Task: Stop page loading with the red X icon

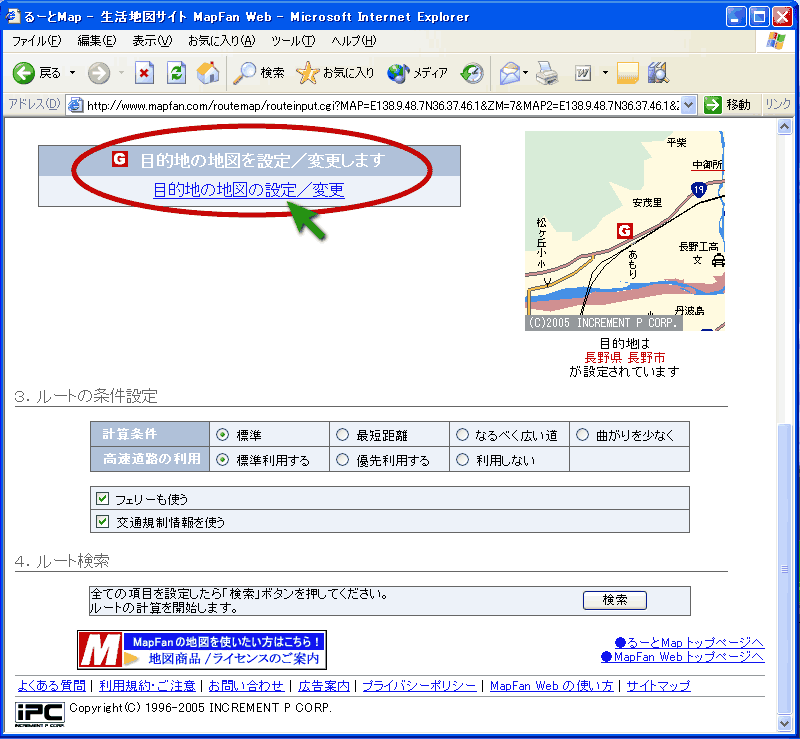Action: [x=144, y=73]
